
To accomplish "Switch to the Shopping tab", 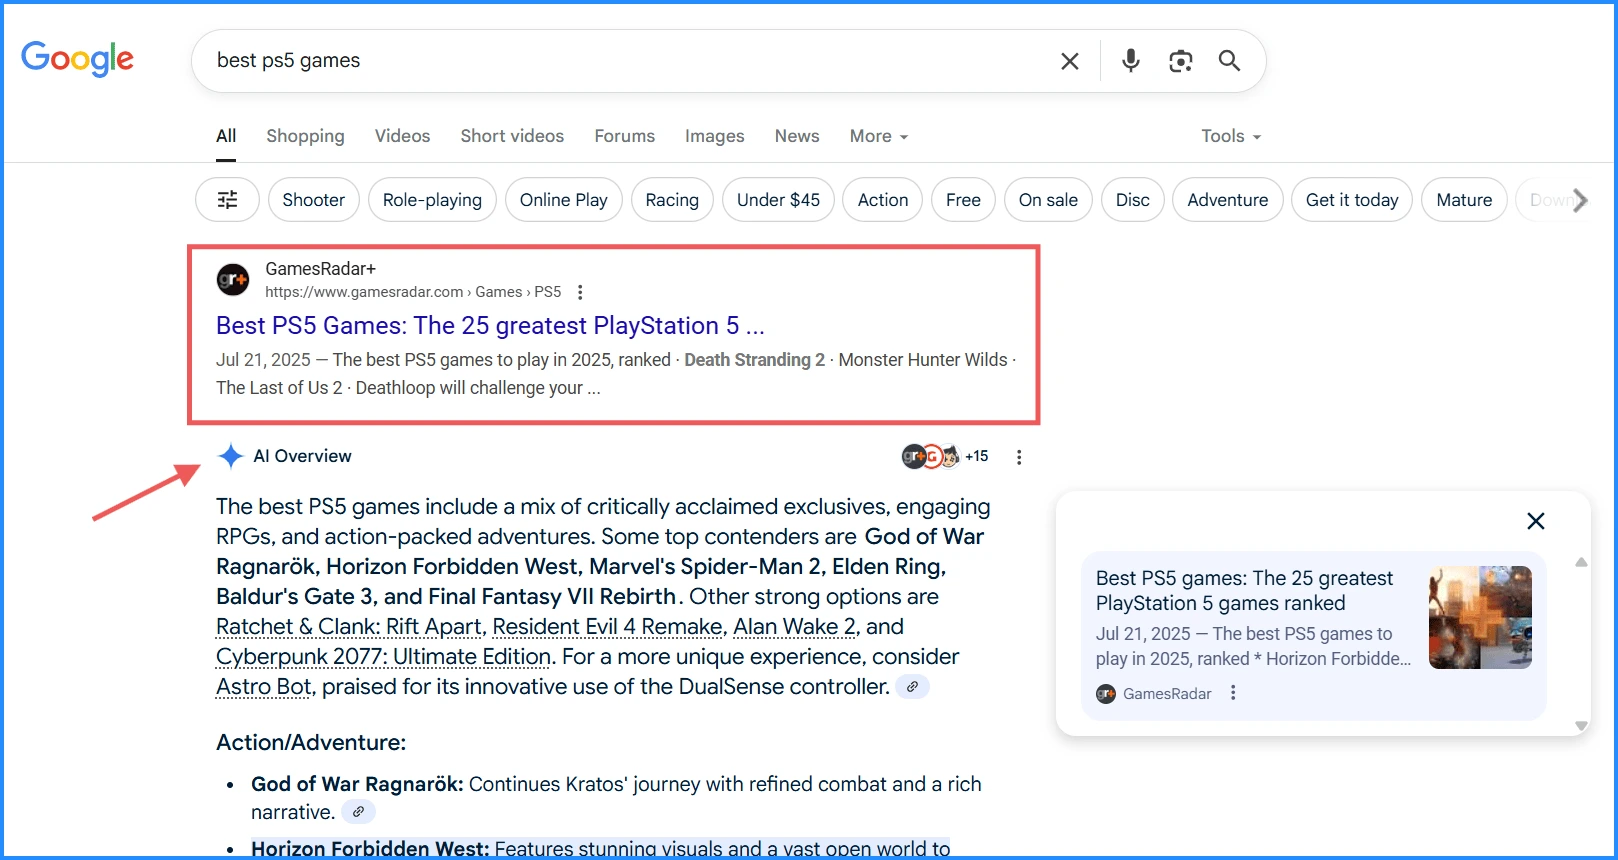I will tap(305, 136).
